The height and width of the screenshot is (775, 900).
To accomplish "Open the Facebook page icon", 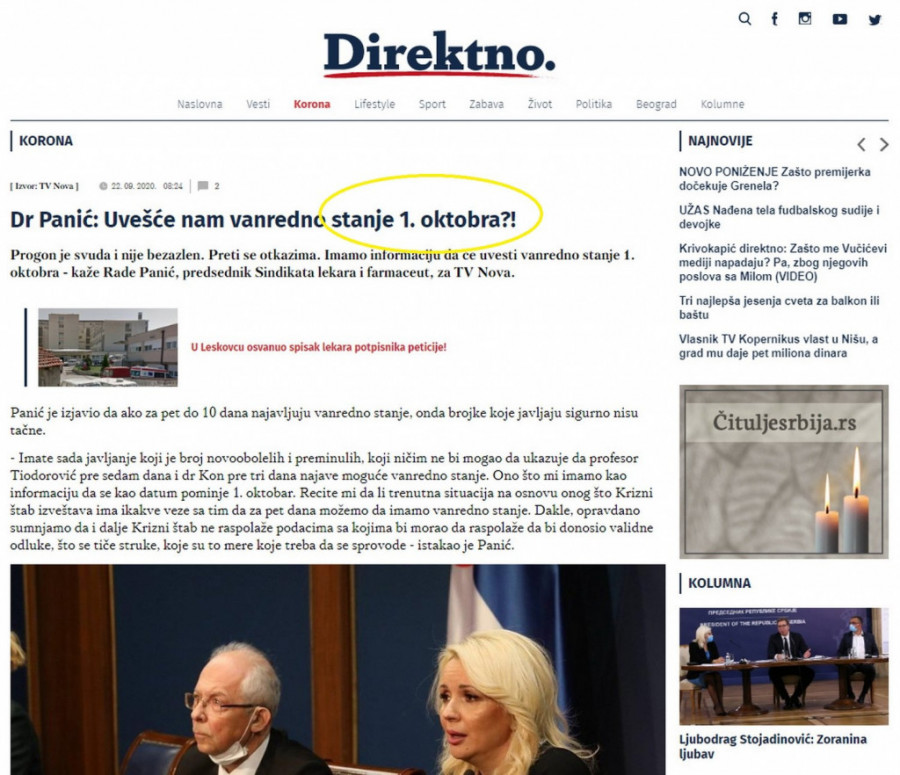I will tap(774, 19).
